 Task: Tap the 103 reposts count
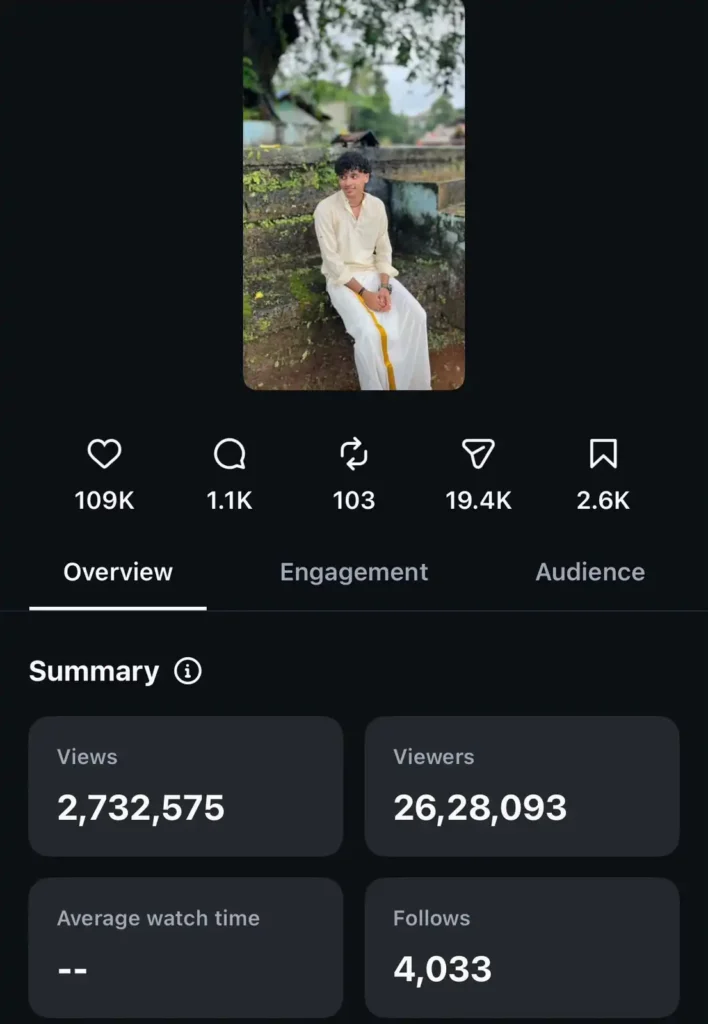point(354,501)
